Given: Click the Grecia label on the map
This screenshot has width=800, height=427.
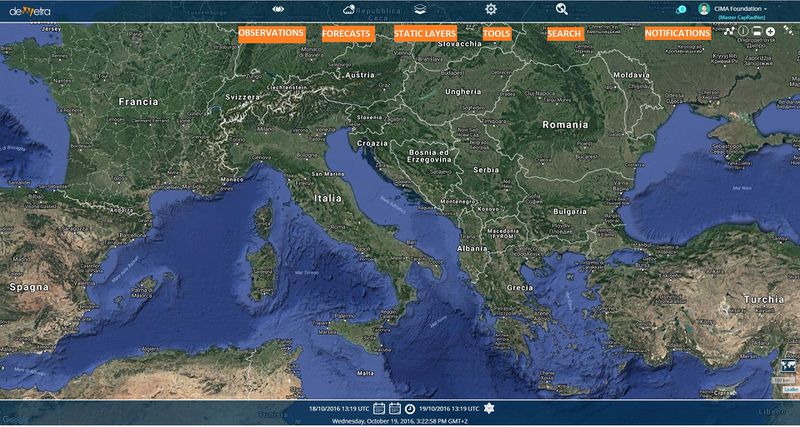Looking at the screenshot, I should click(x=520, y=288).
